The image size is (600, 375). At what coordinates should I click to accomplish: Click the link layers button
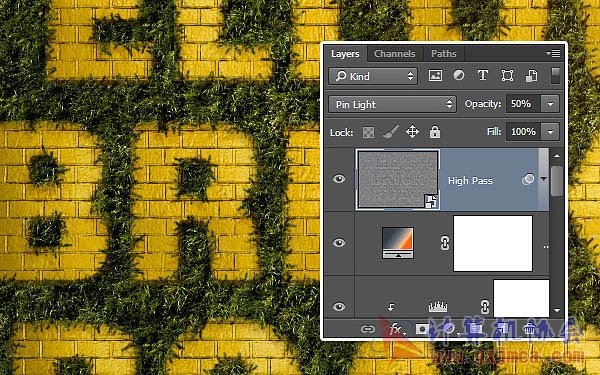pyautogui.click(x=368, y=329)
